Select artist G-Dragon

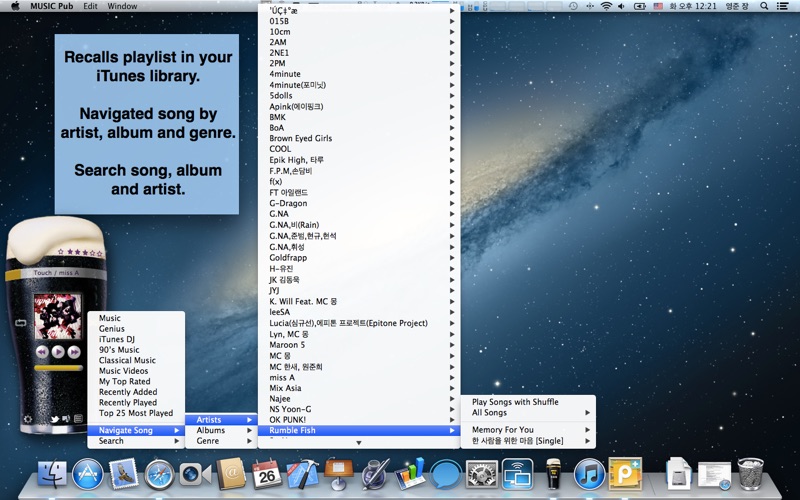click(359, 203)
